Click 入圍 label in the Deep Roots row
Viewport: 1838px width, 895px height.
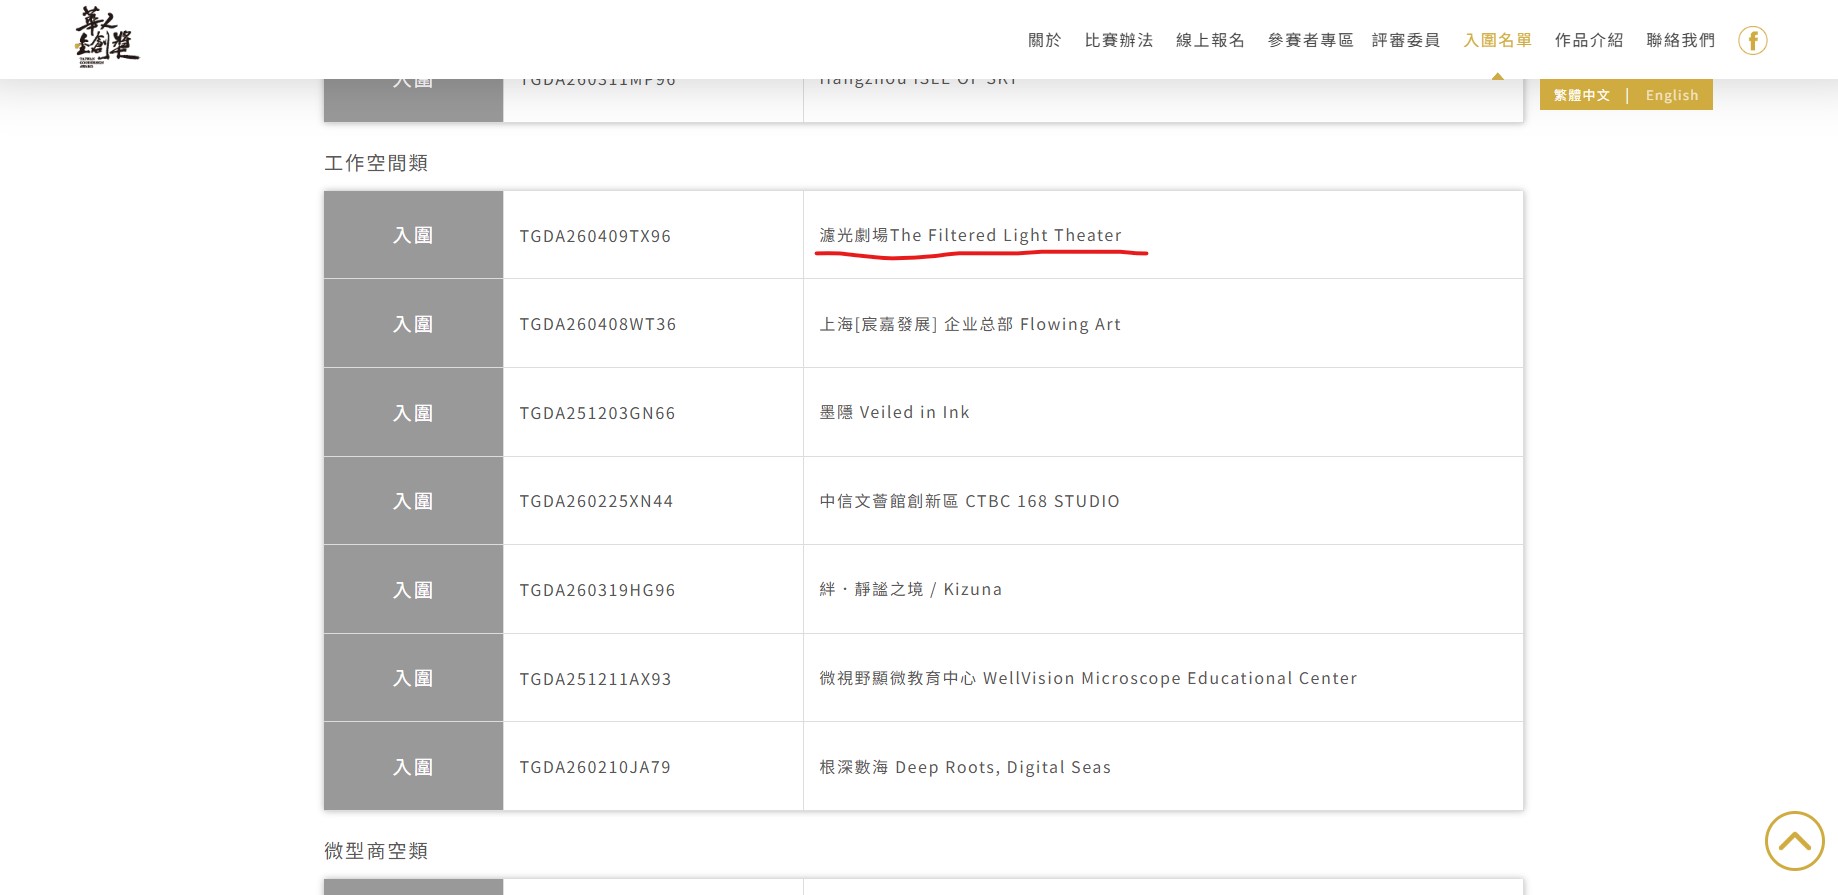(x=413, y=767)
